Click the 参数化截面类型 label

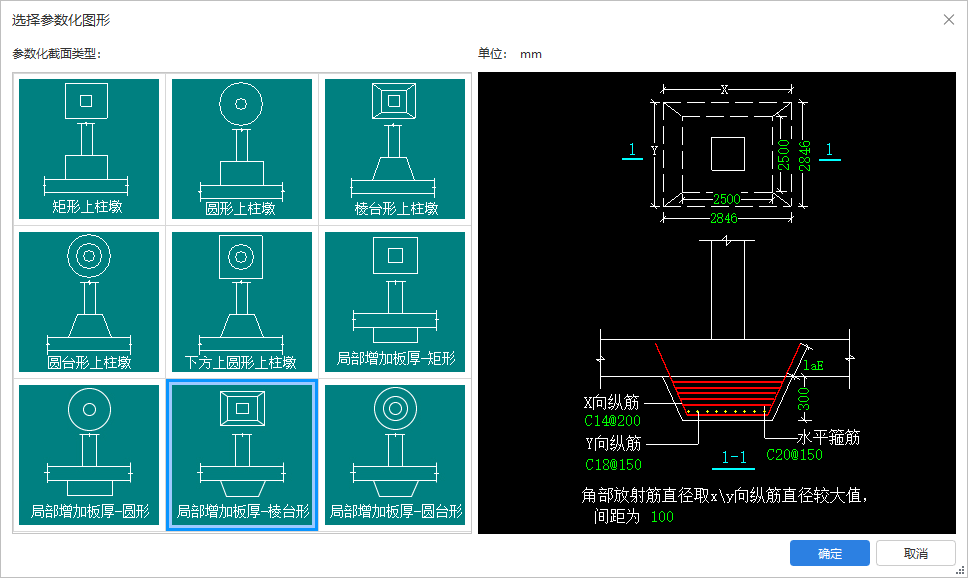(56, 54)
